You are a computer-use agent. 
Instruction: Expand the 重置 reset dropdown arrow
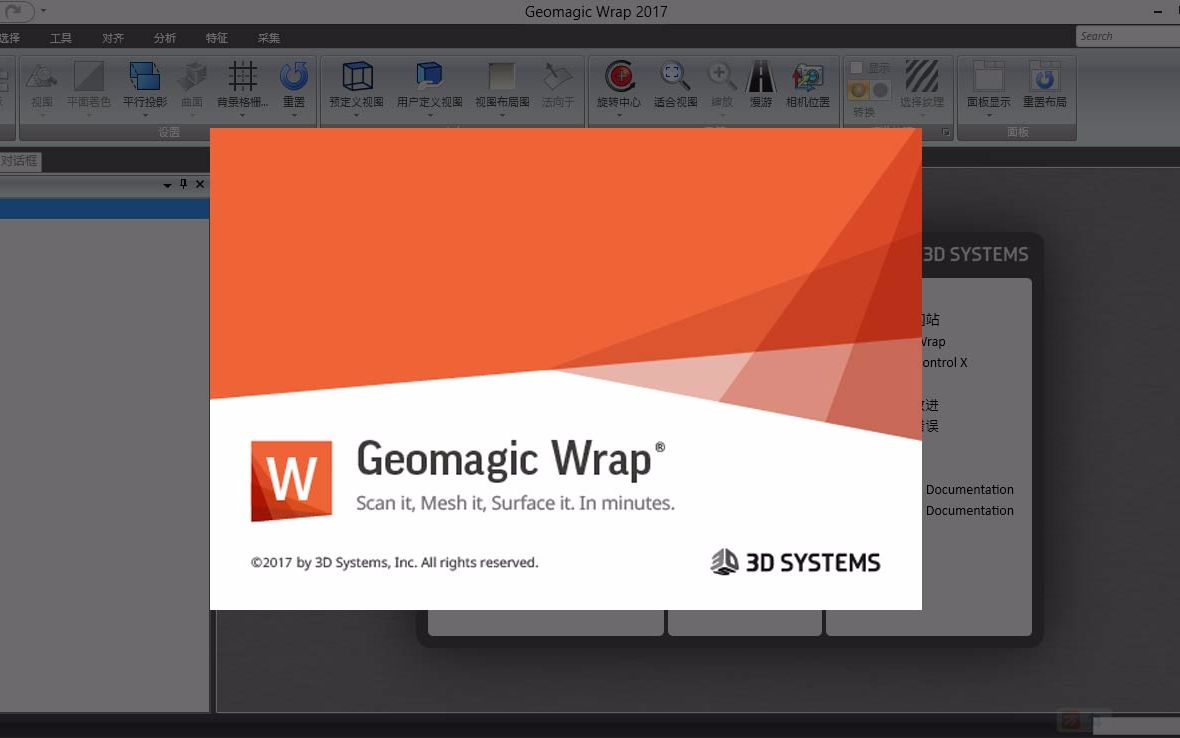(293, 115)
